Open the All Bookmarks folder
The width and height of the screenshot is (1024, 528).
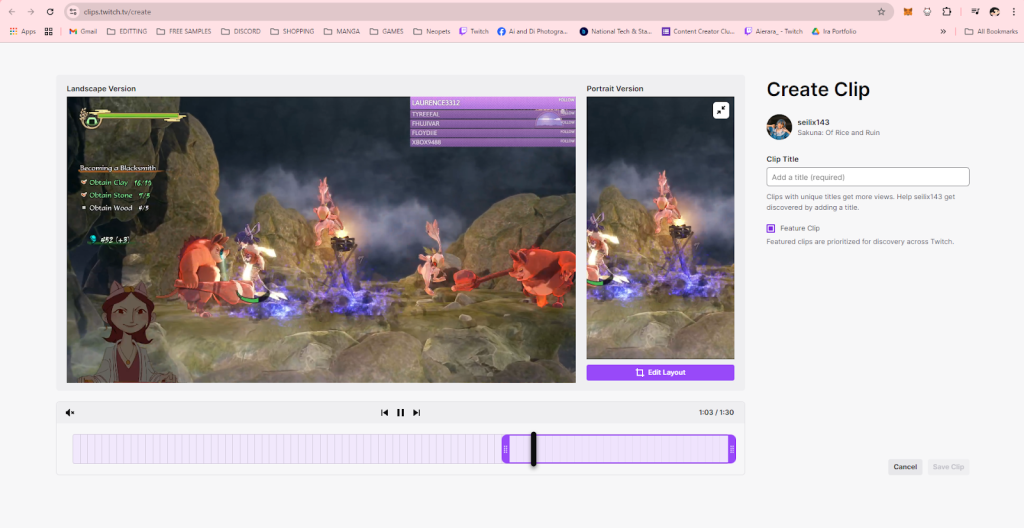(x=990, y=31)
